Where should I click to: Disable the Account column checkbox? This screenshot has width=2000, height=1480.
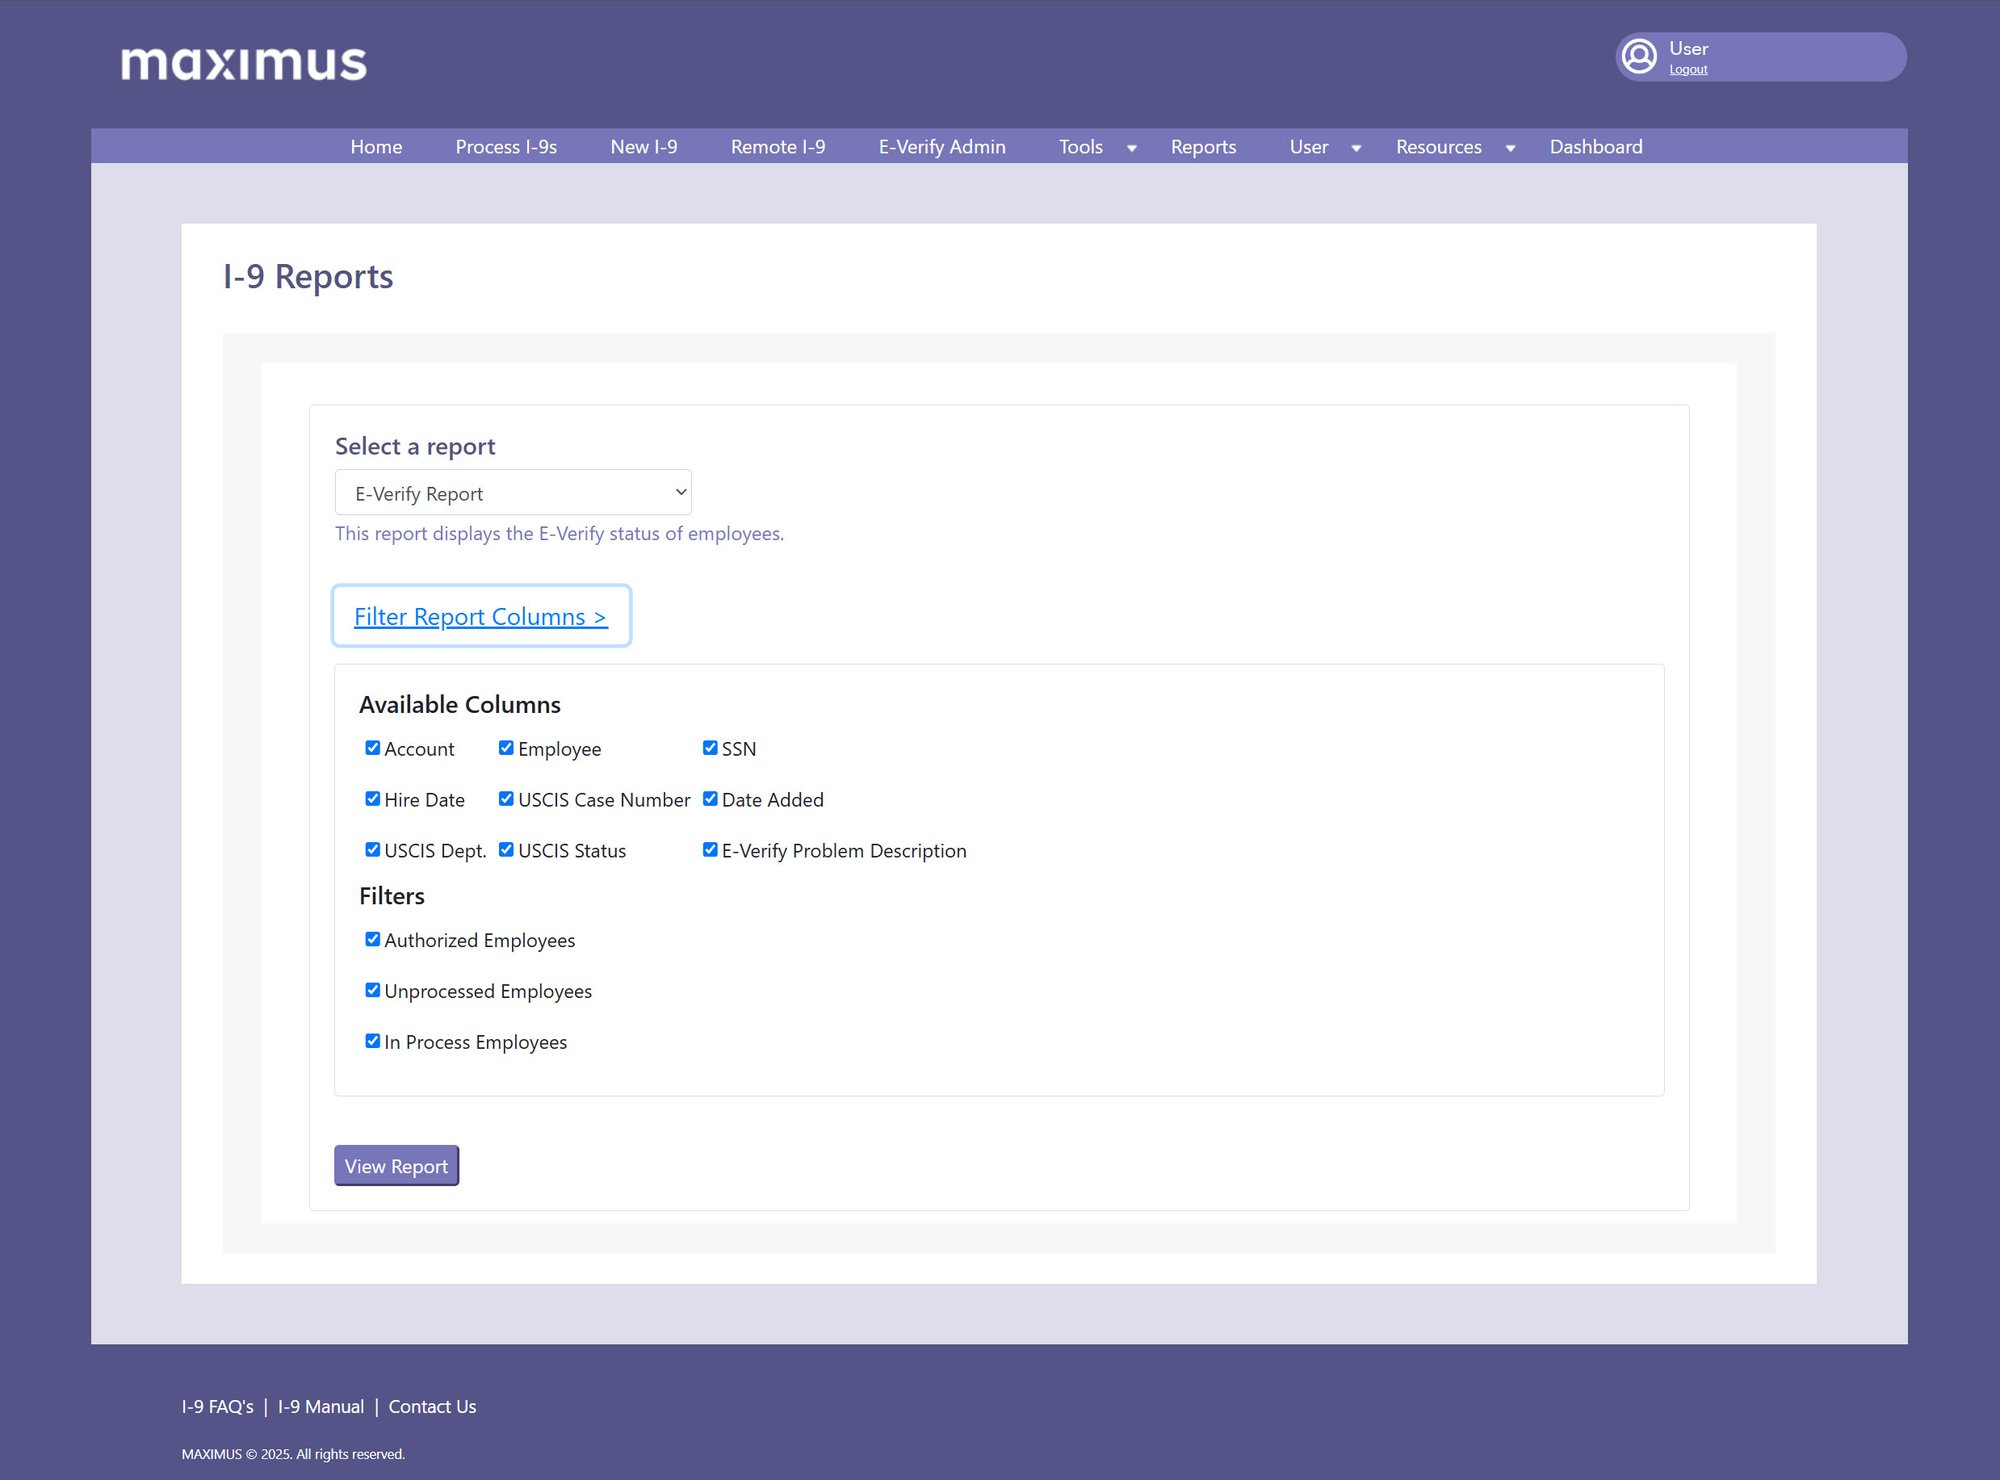(x=373, y=747)
